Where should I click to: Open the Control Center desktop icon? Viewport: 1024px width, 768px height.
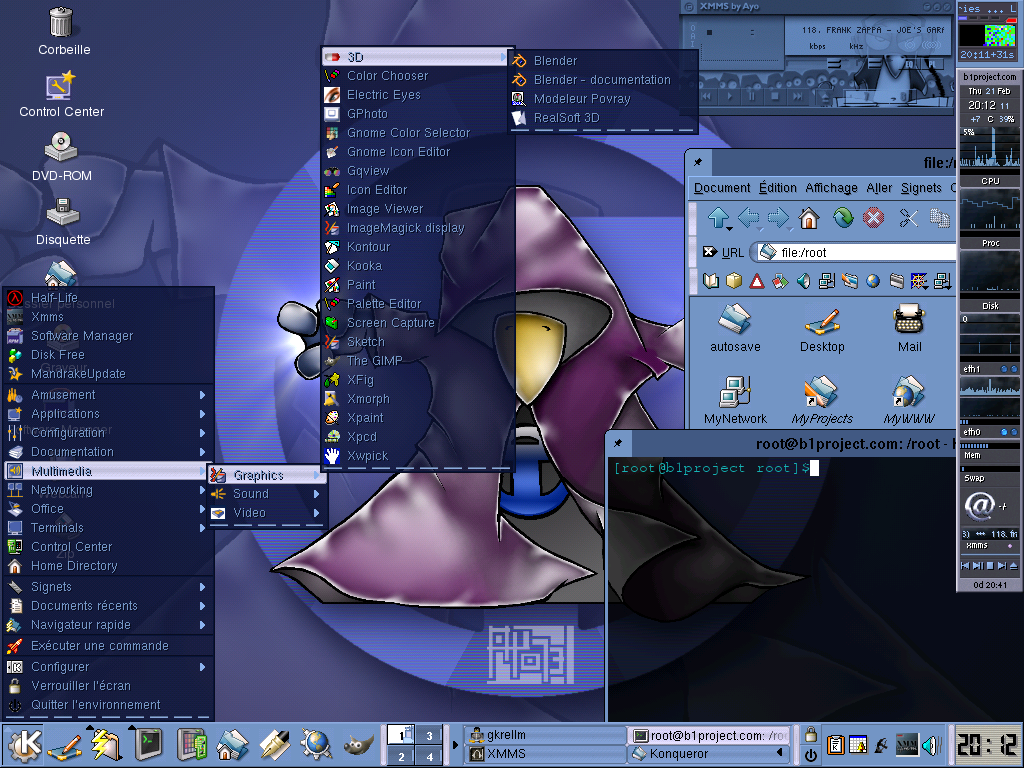(60, 86)
